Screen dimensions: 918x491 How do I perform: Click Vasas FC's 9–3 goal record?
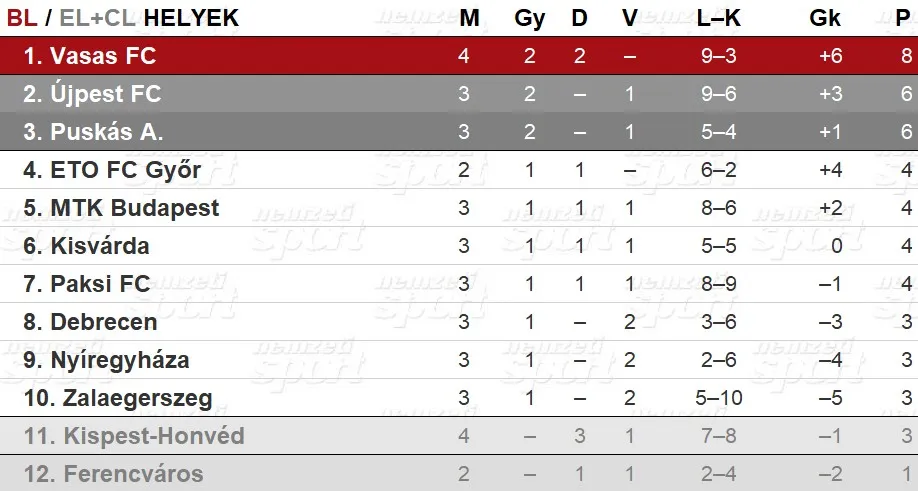(718, 56)
